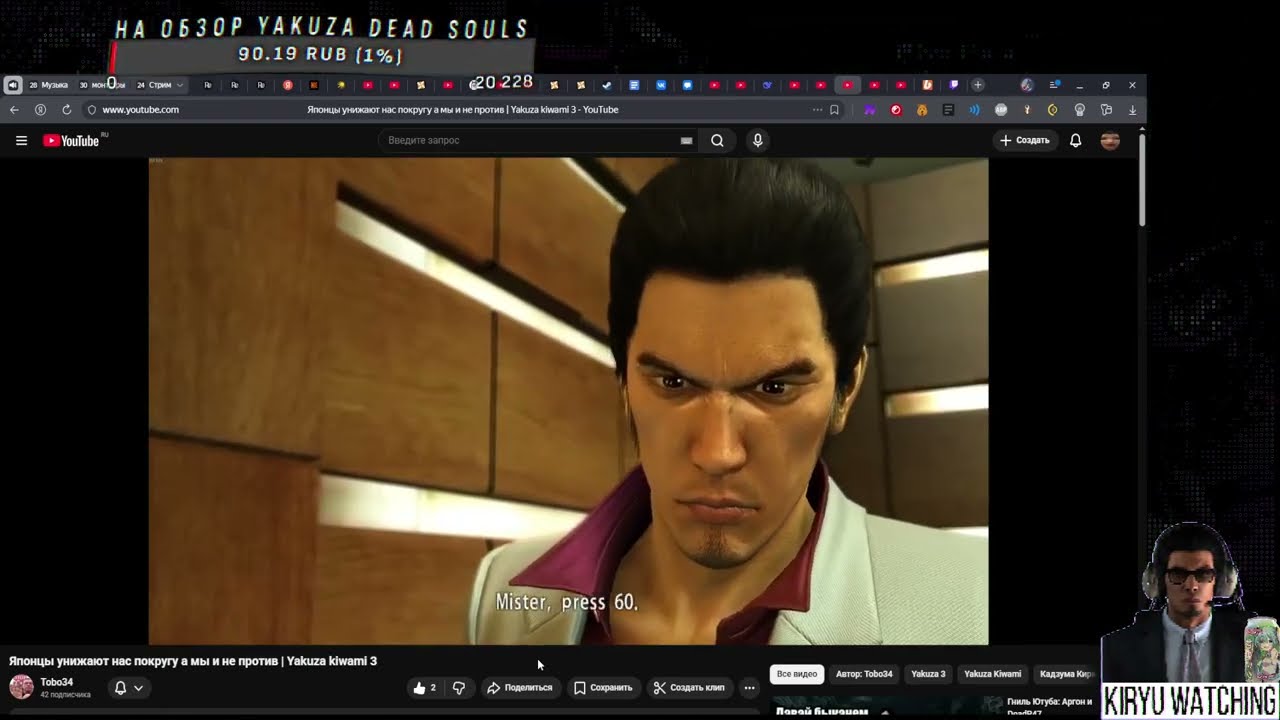Open the Стрим tab group
Image resolution: width=1280 pixels, height=720 pixels.
coord(154,85)
